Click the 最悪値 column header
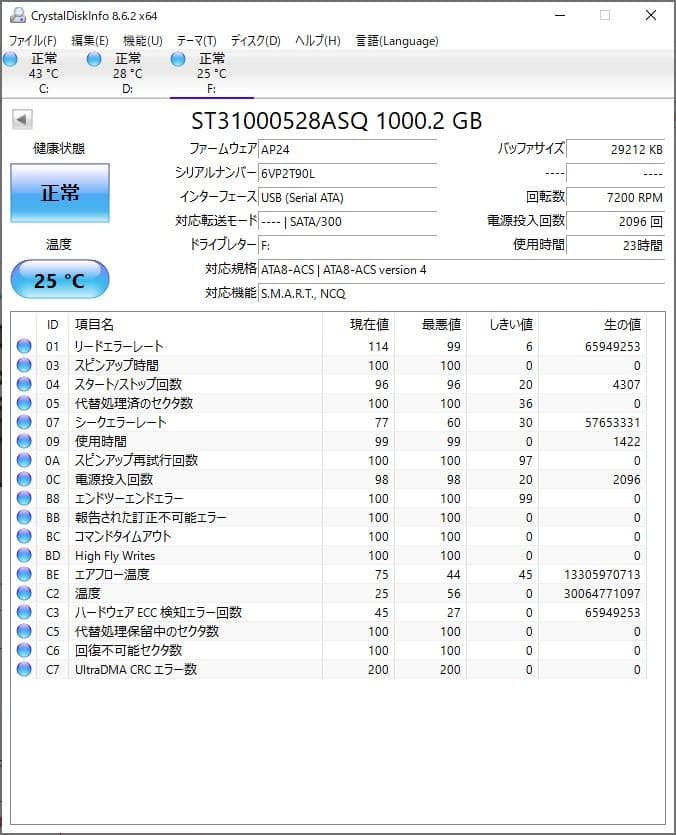This screenshot has height=835, width=676. pos(430,324)
